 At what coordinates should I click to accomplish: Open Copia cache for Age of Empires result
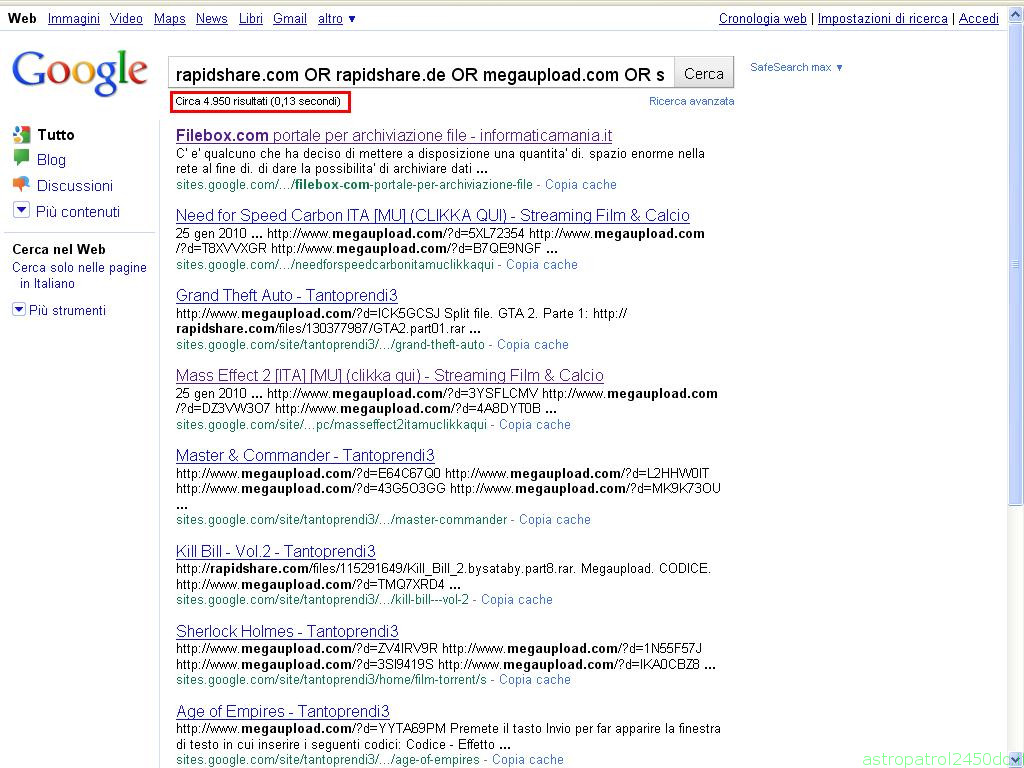(x=528, y=760)
